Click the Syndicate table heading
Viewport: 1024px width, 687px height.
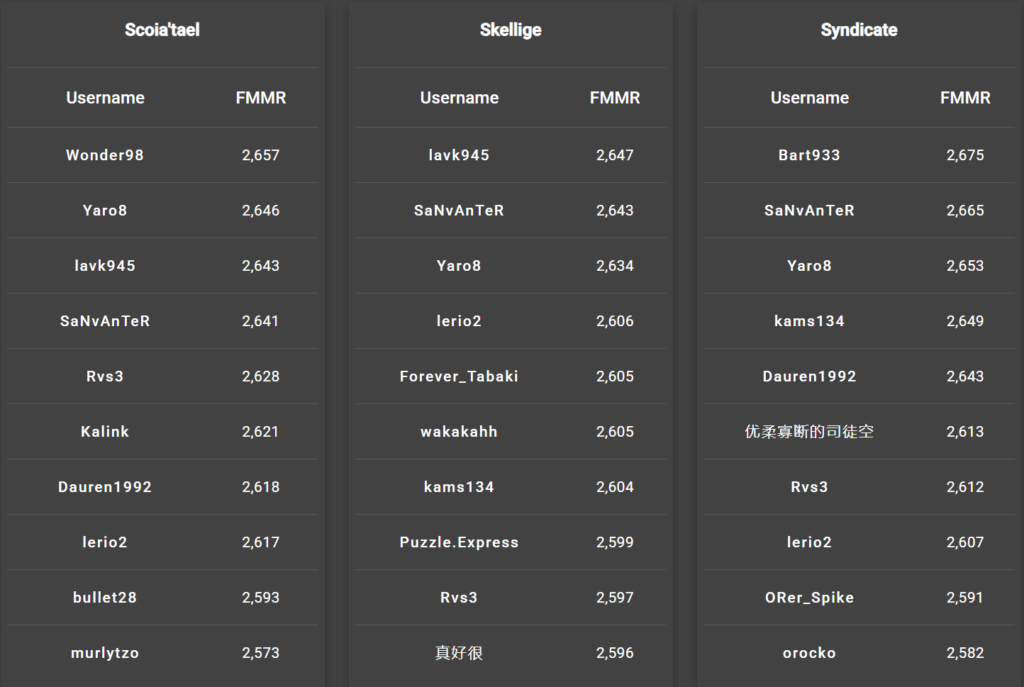[858, 30]
